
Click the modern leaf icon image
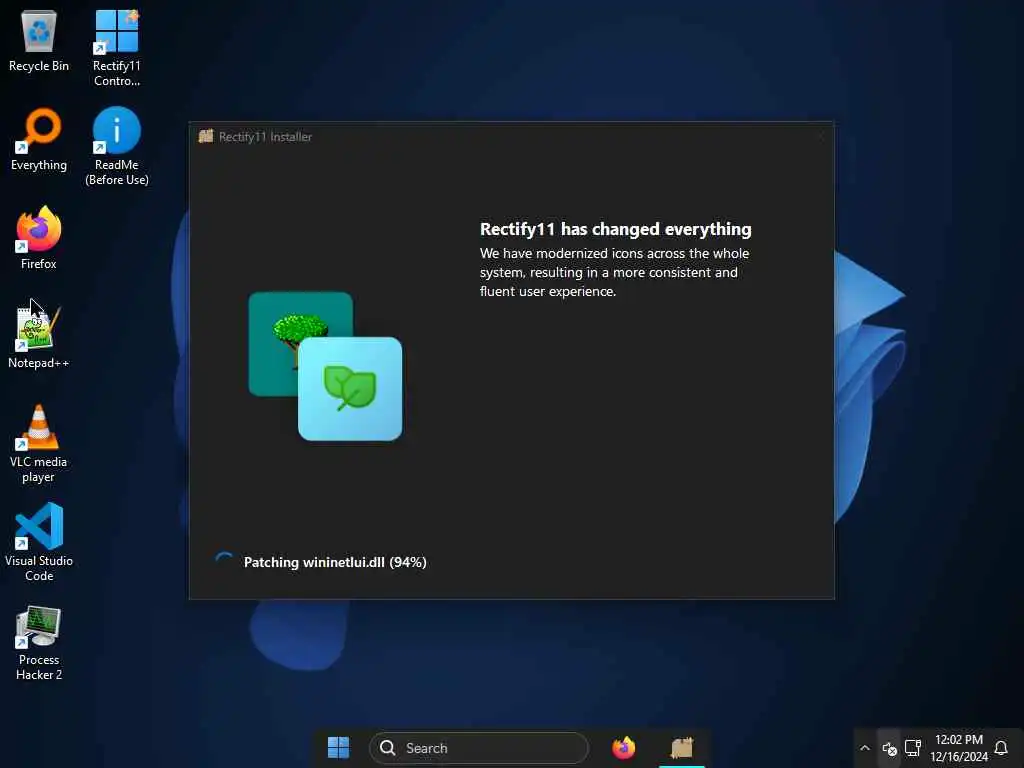pyautogui.click(x=350, y=389)
